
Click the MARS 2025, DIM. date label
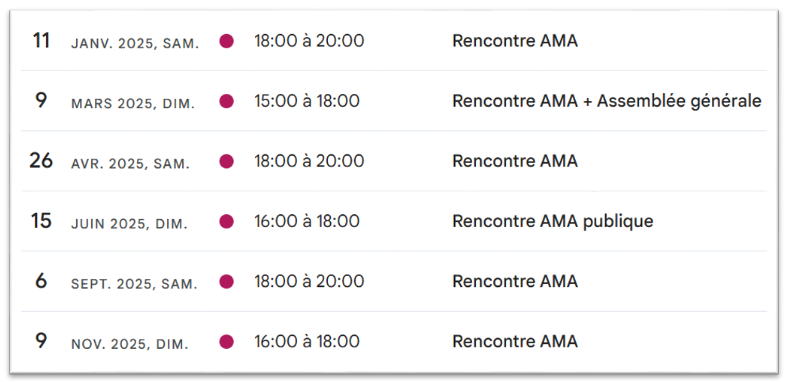click(133, 104)
